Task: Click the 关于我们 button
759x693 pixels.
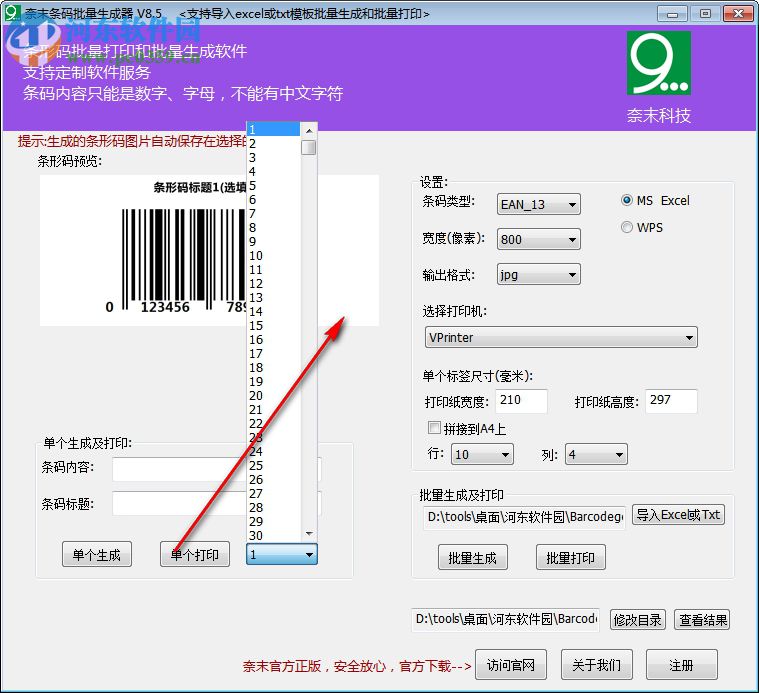Action: 597,665
